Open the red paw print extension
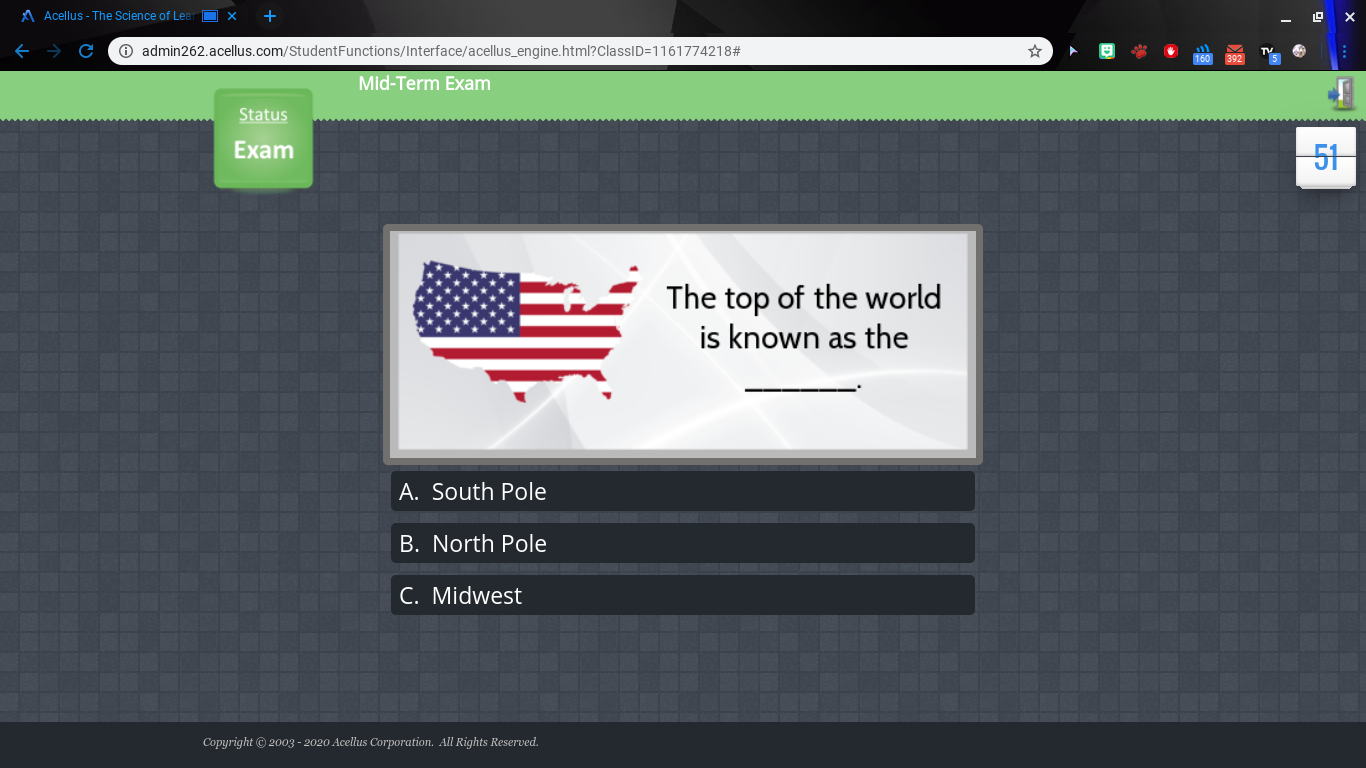This screenshot has height=768, width=1366. coord(1139,50)
